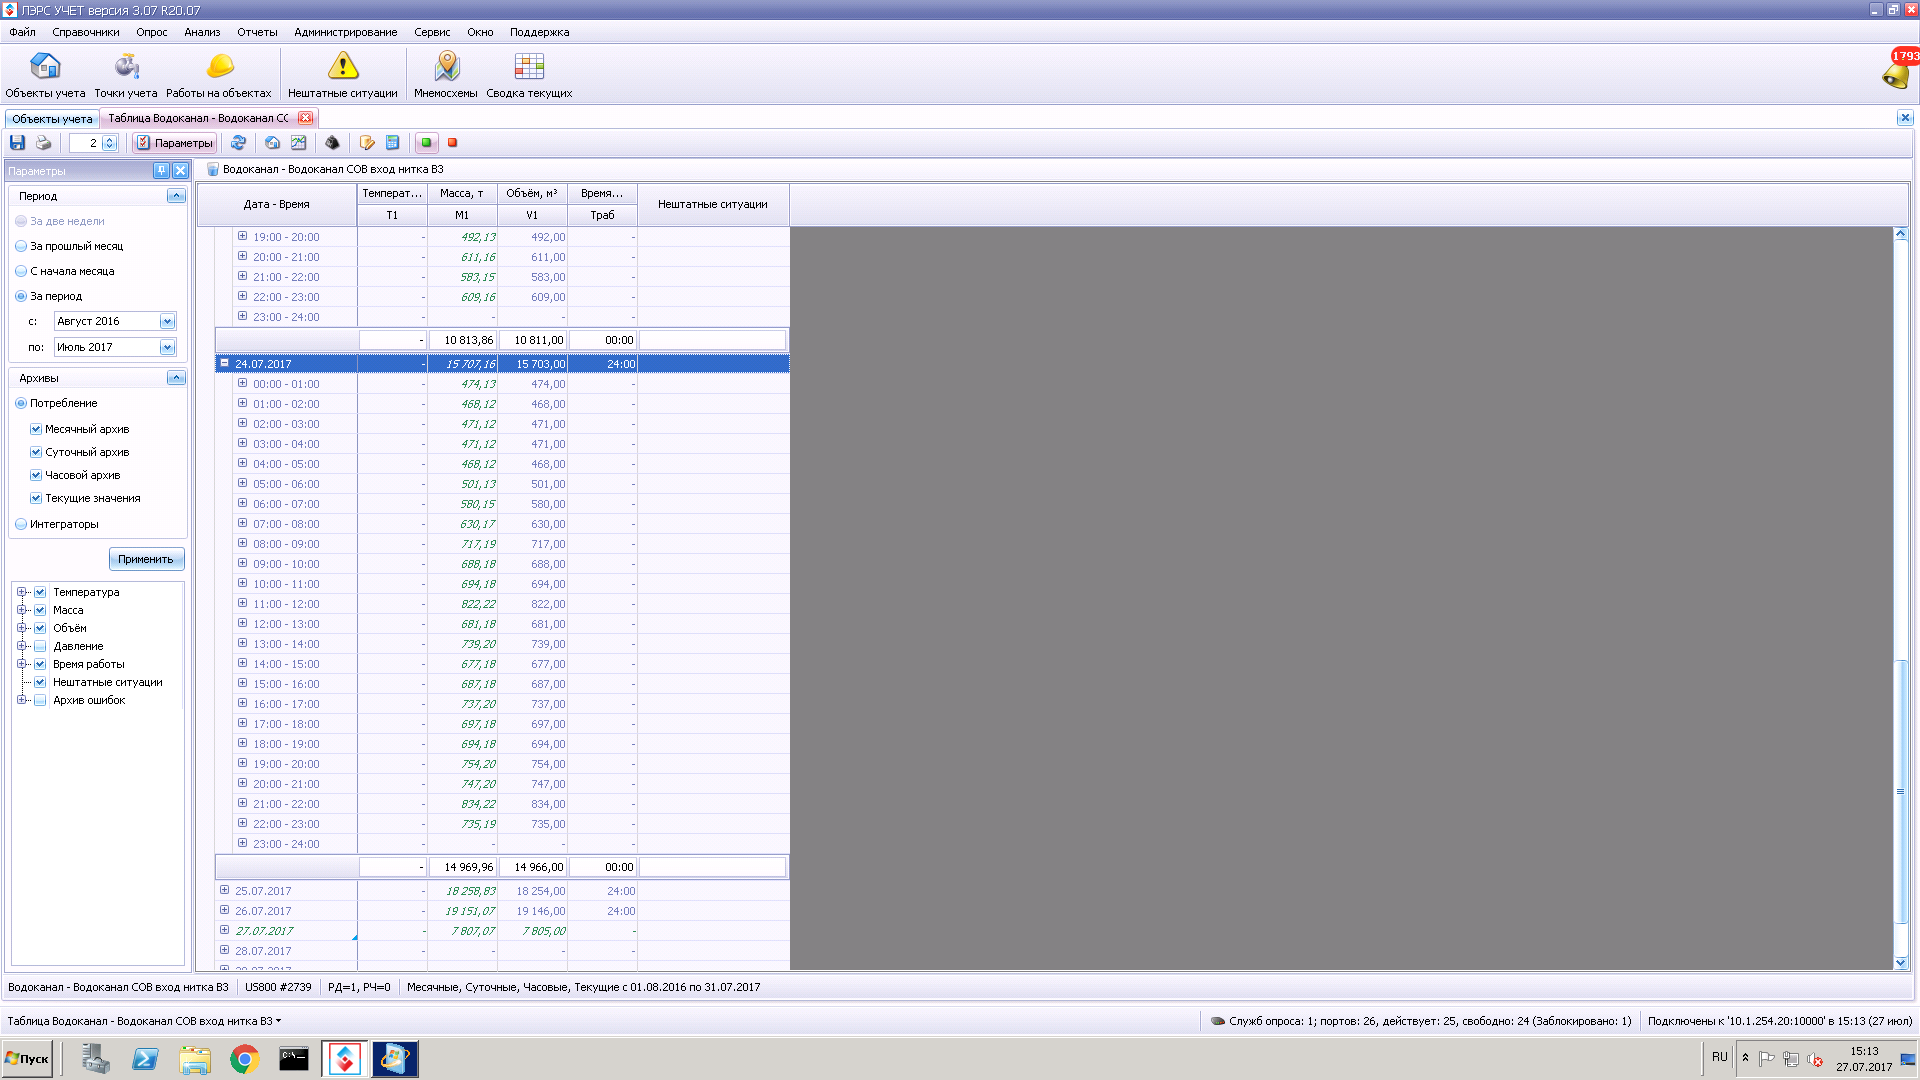The width and height of the screenshot is (1920, 1080).
Task: Expand the Масса tree node
Action: point(21,610)
